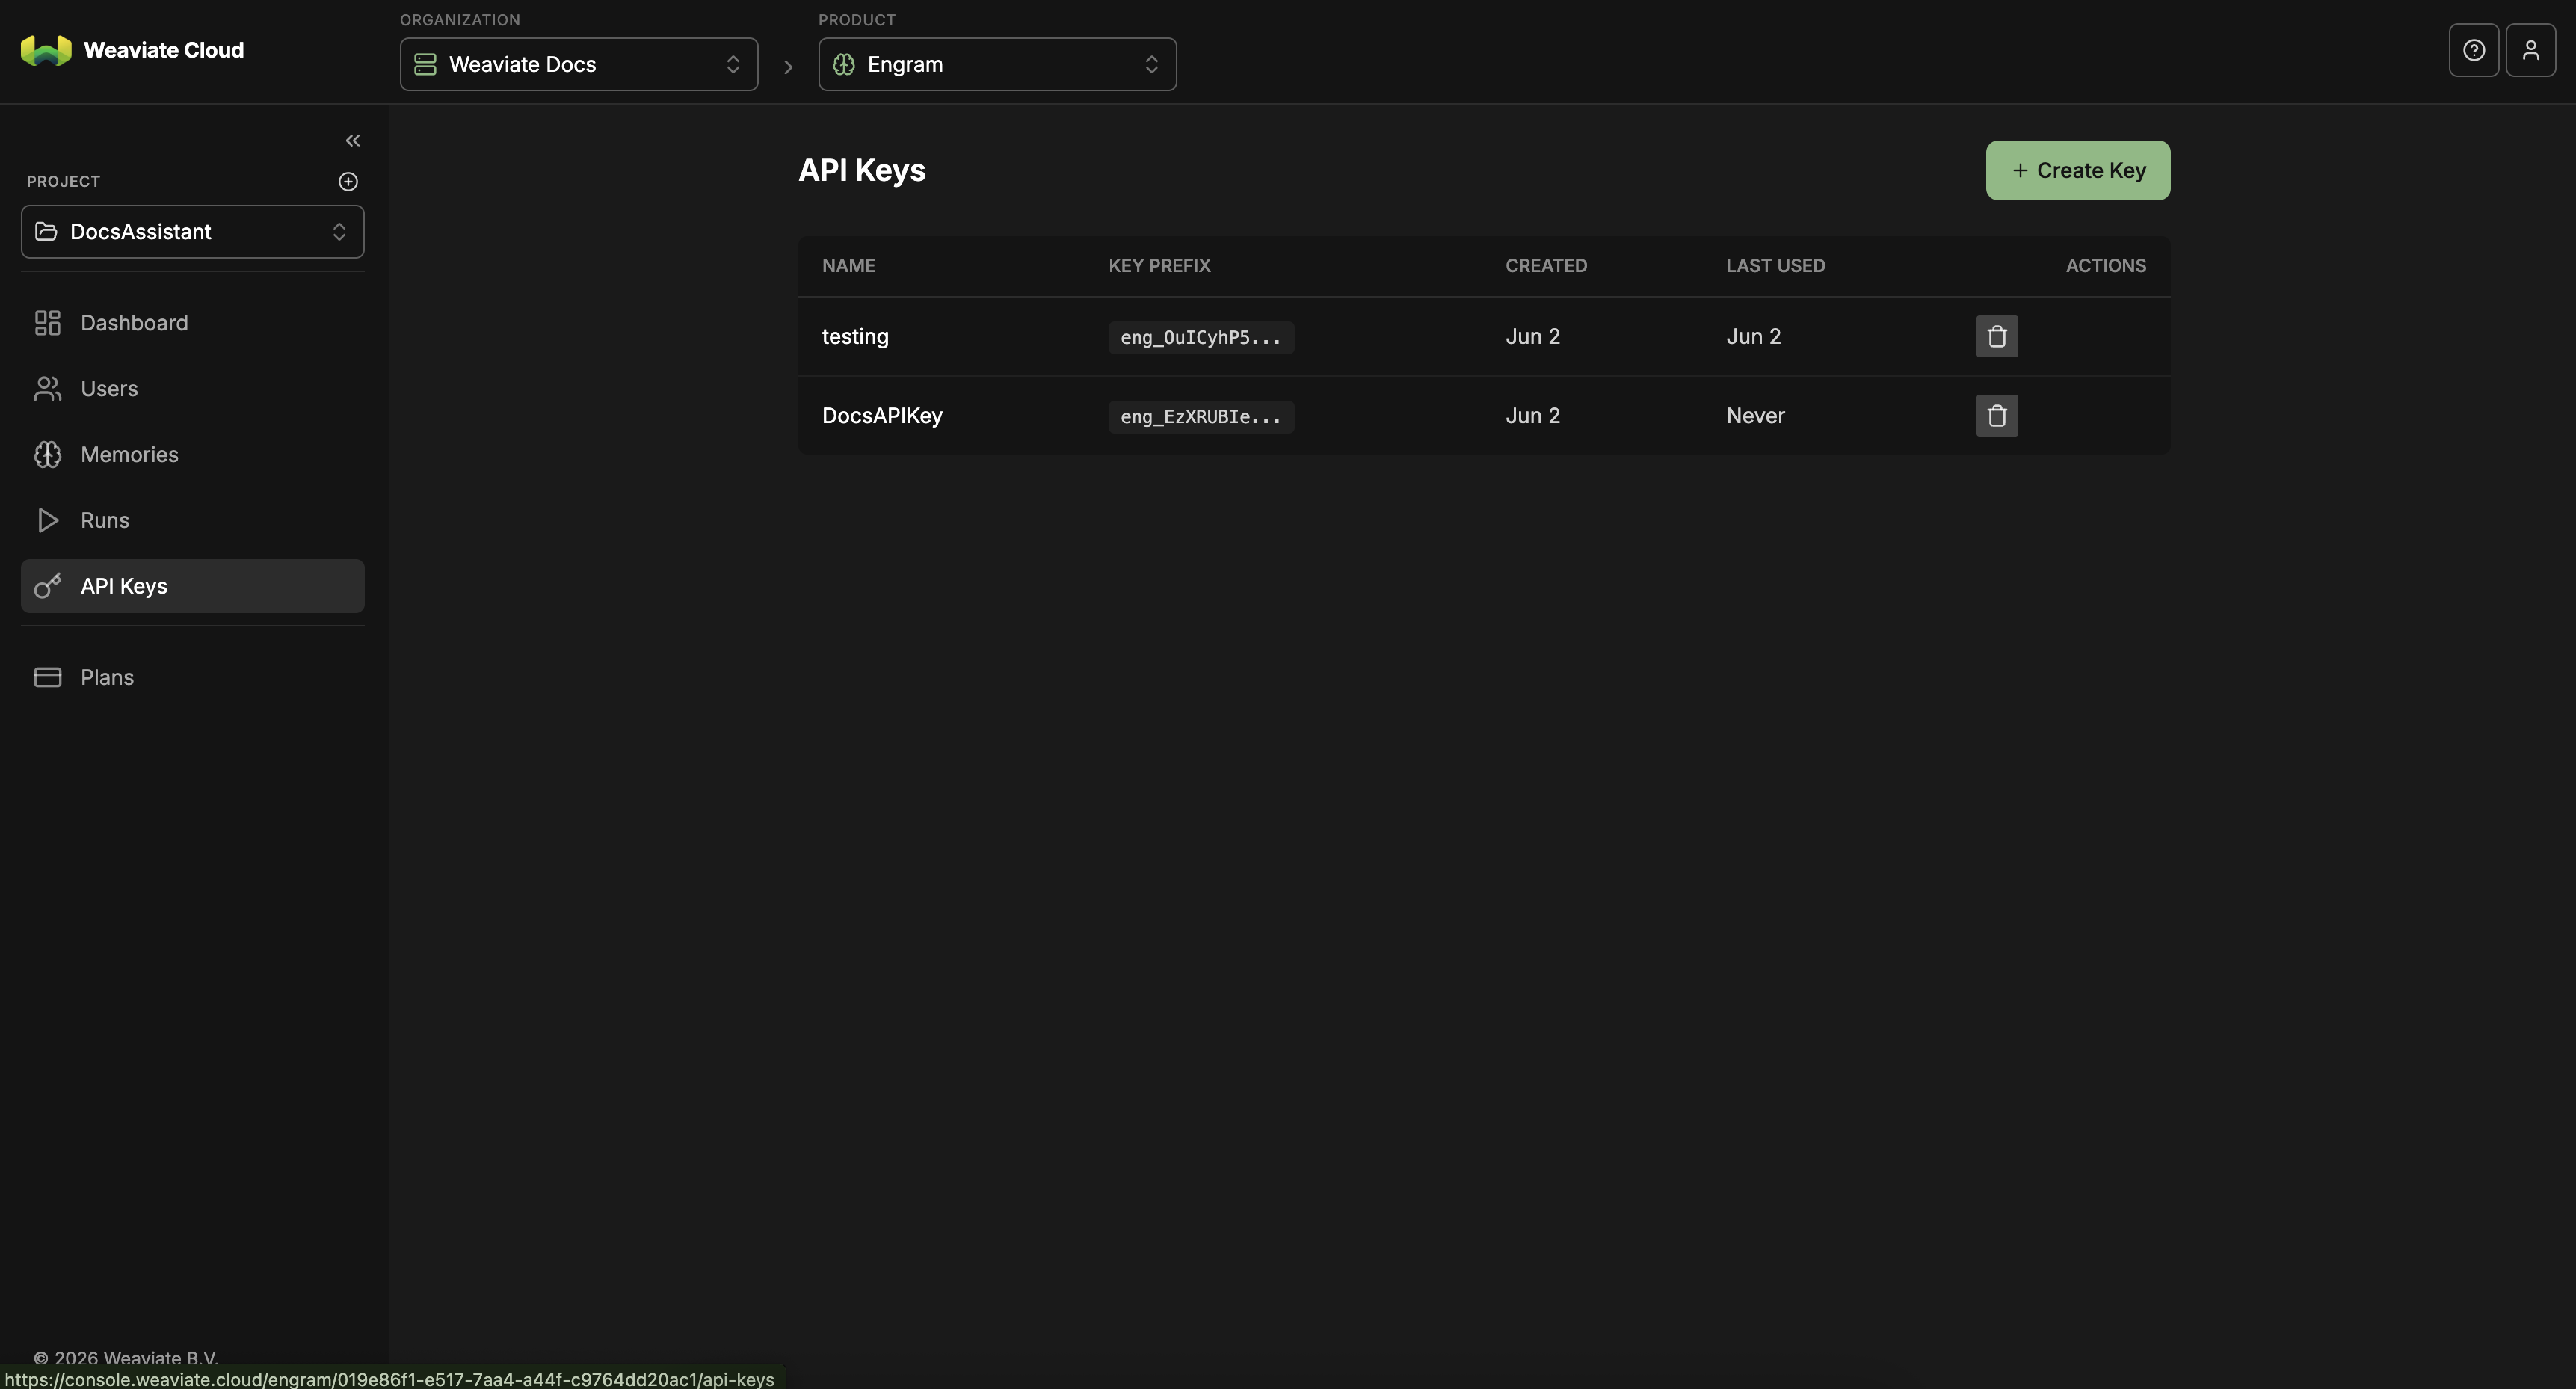Click the API Keys key icon
Image resolution: width=2576 pixels, height=1389 pixels.
[x=47, y=586]
